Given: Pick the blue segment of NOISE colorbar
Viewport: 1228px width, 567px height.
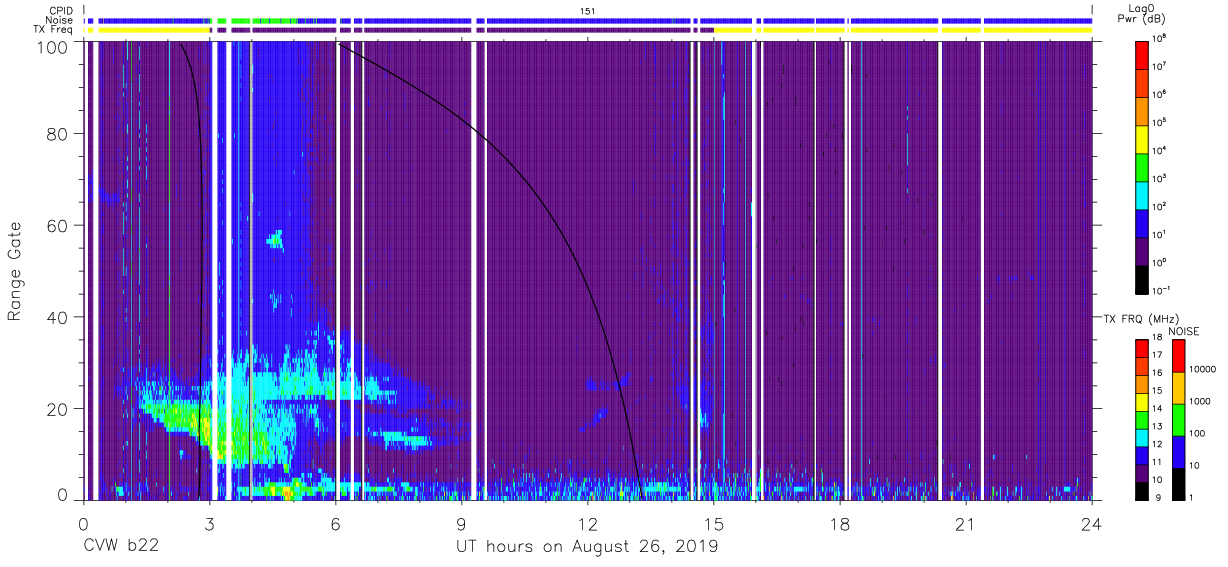Looking at the screenshot, I should 1178,451.
